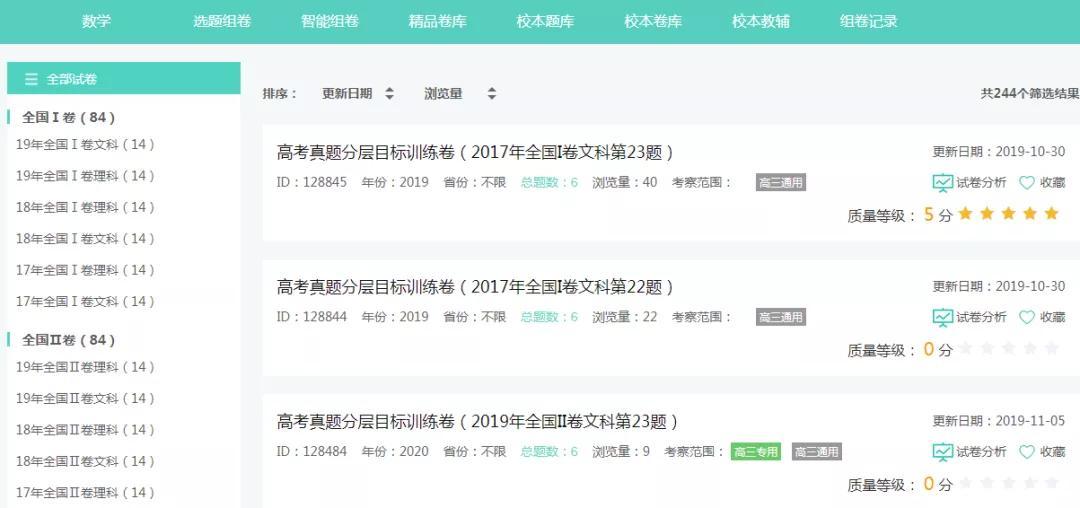Sort results by 浏览量 arrows

coord(491,94)
